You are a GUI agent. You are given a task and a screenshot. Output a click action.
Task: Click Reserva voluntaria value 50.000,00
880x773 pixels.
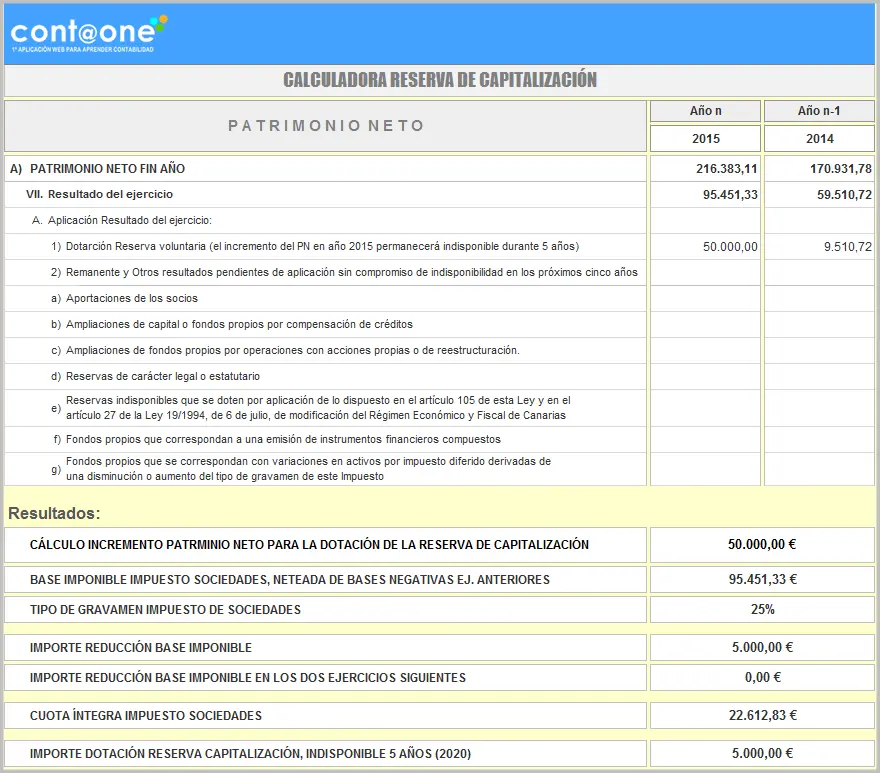pyautogui.click(x=705, y=246)
